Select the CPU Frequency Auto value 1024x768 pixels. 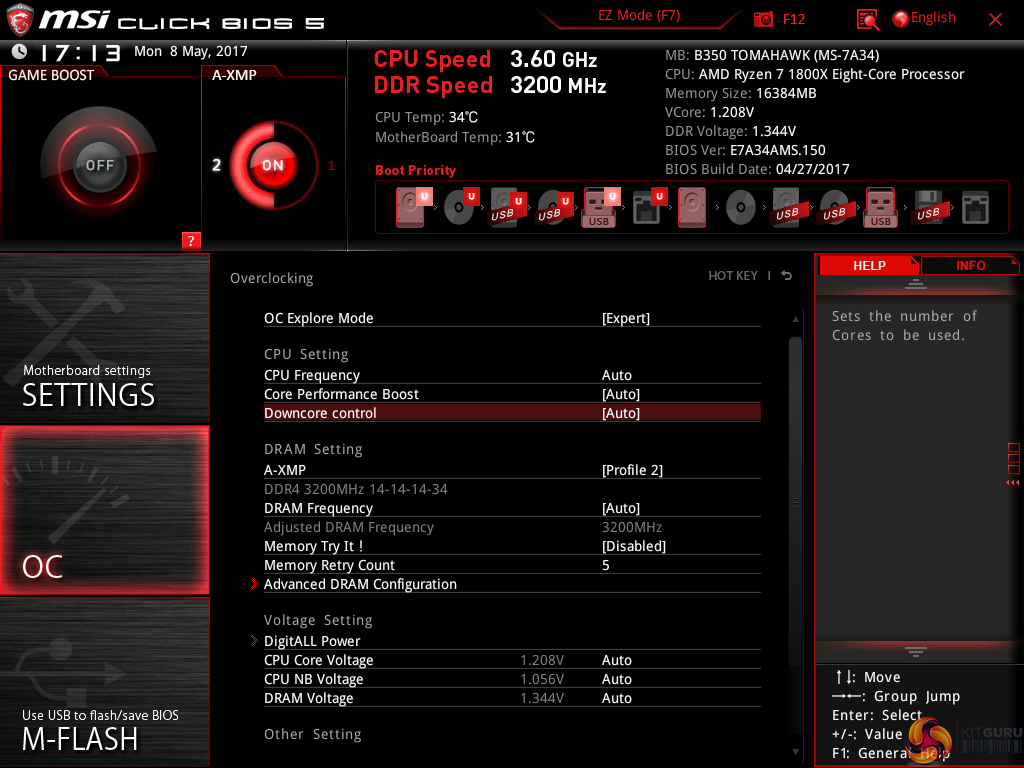click(x=616, y=375)
